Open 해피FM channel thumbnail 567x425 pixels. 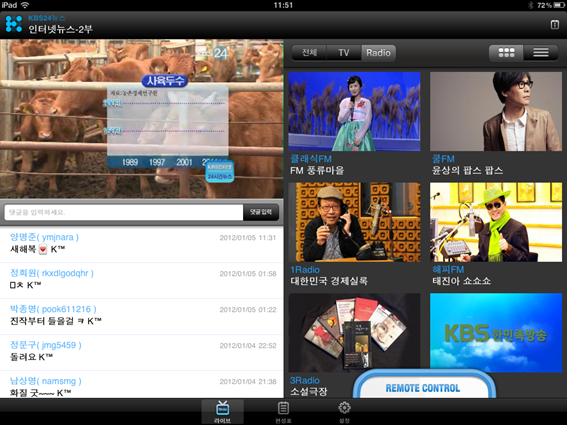496,222
